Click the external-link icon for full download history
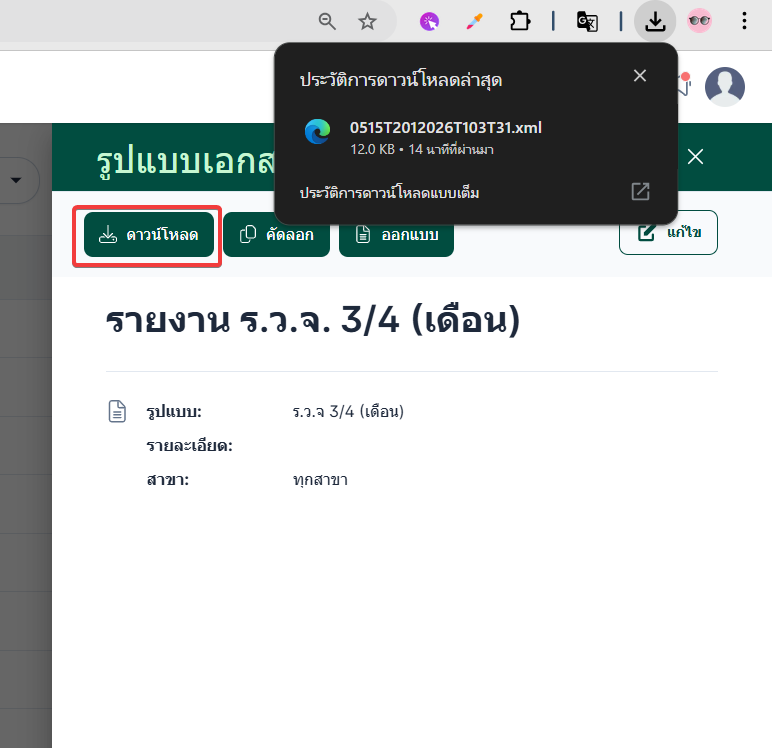The image size is (772, 748). pos(641,192)
